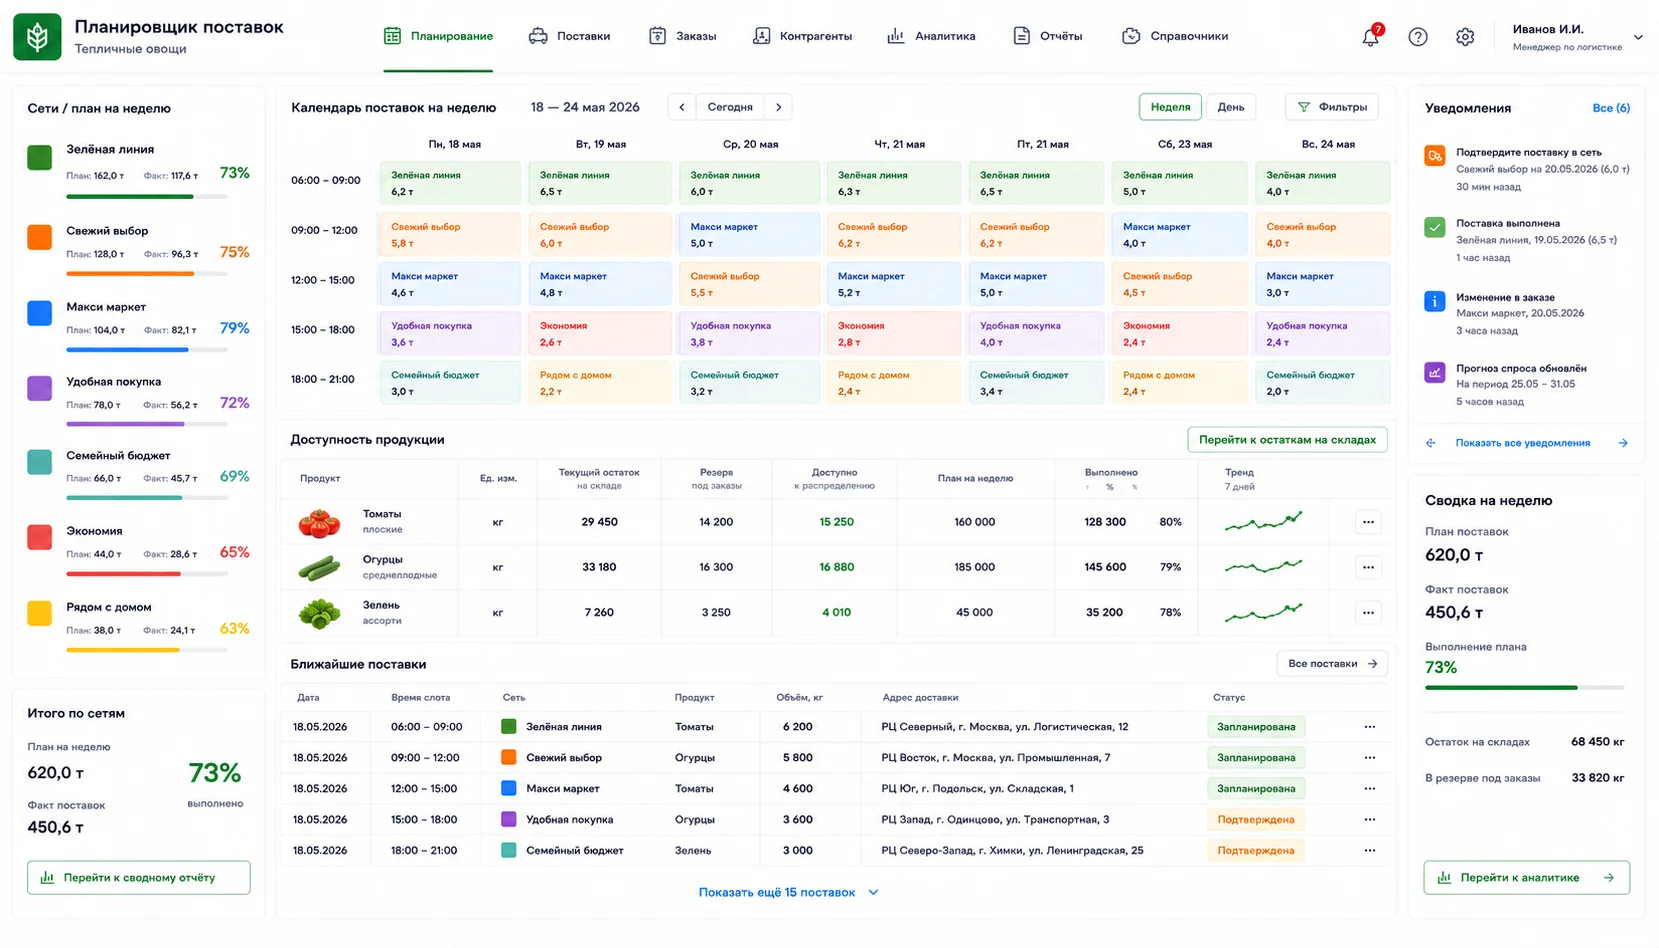Open the Фильтры dropdown
1659x948 pixels.
(1332, 107)
